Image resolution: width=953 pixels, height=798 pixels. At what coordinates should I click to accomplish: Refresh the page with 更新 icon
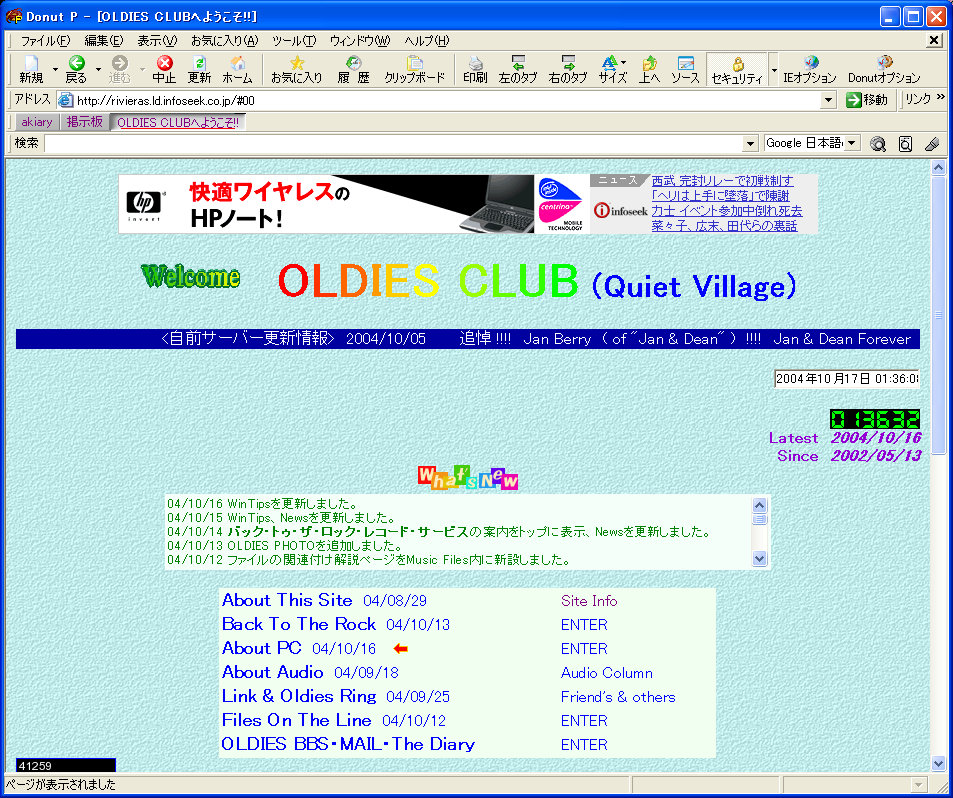[200, 69]
